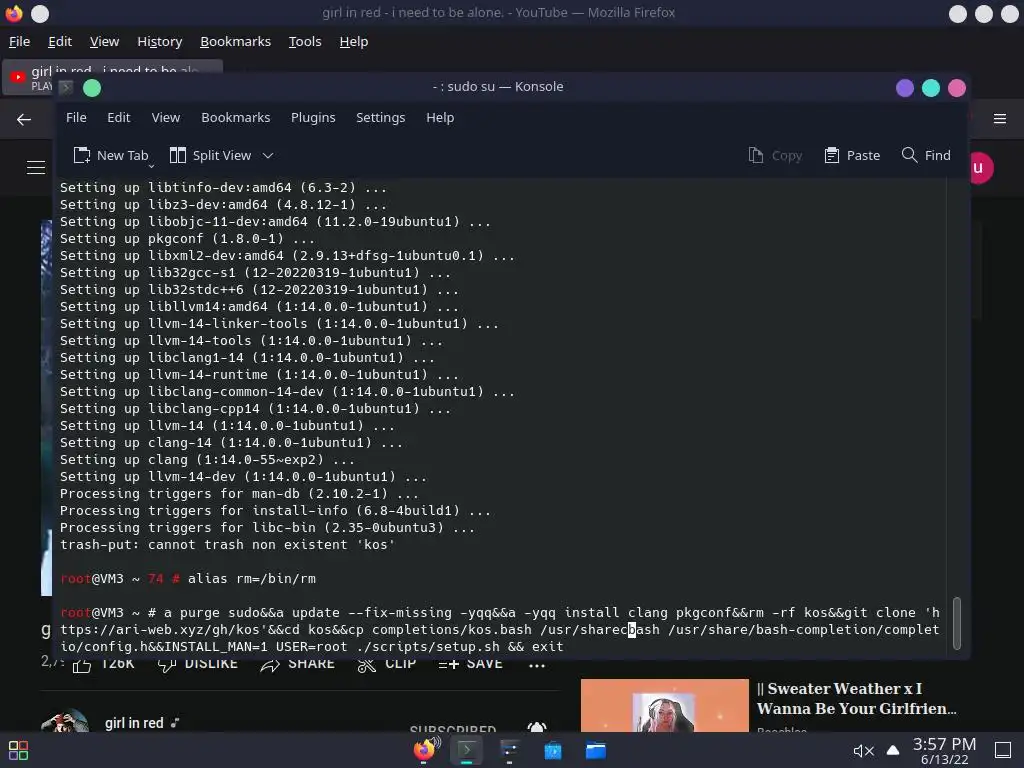Open Firefox hamburger application menu

(999, 119)
